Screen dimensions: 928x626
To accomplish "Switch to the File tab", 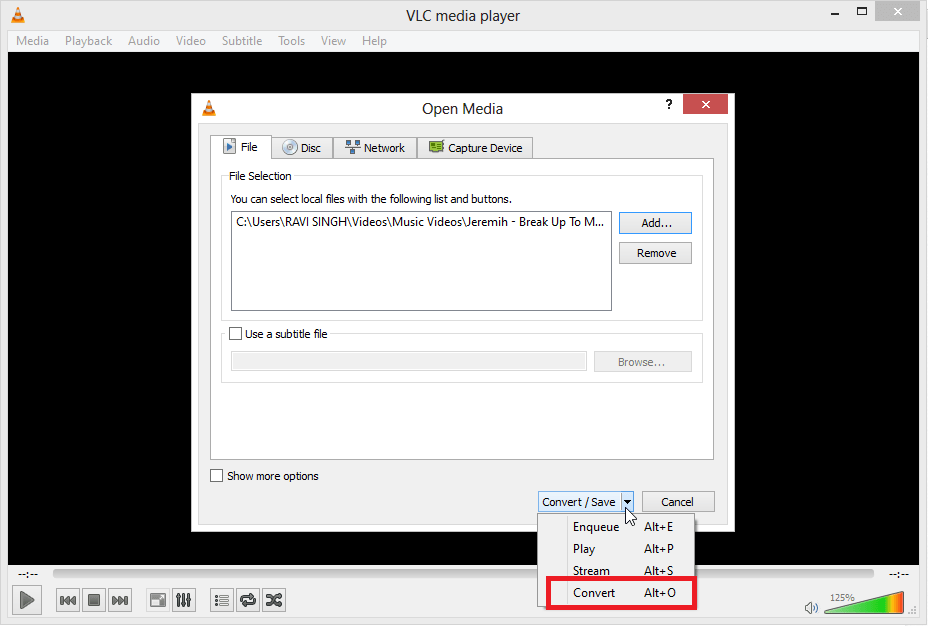I will coord(241,147).
